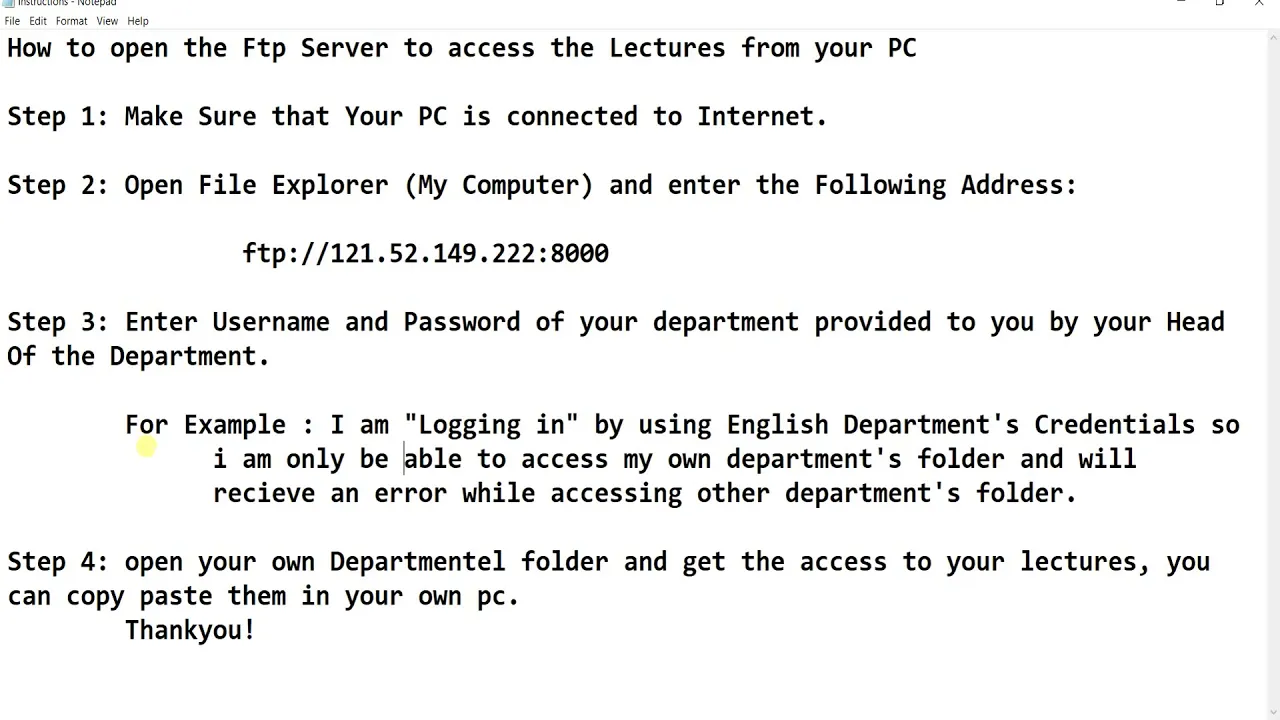Screen dimensions: 1280x720
Task: Click the word "Credentials" in the example
Action: pyautogui.click(x=1114, y=424)
